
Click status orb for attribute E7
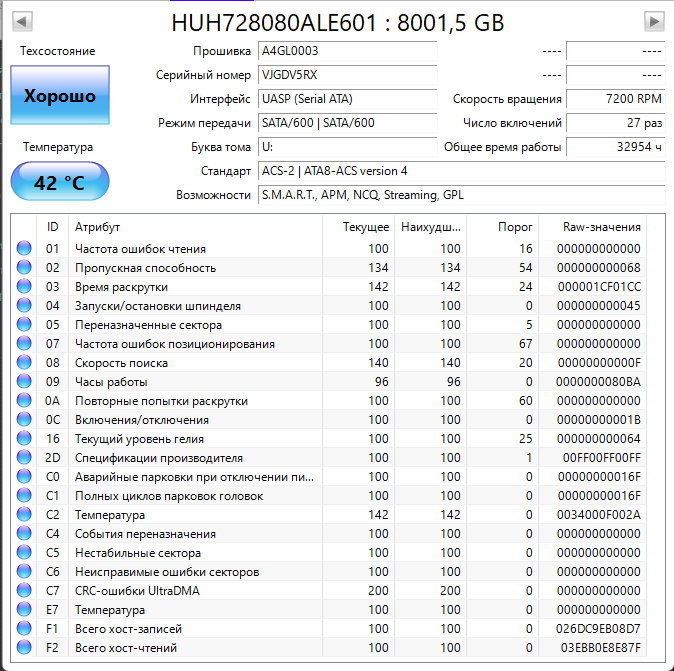coord(24,609)
